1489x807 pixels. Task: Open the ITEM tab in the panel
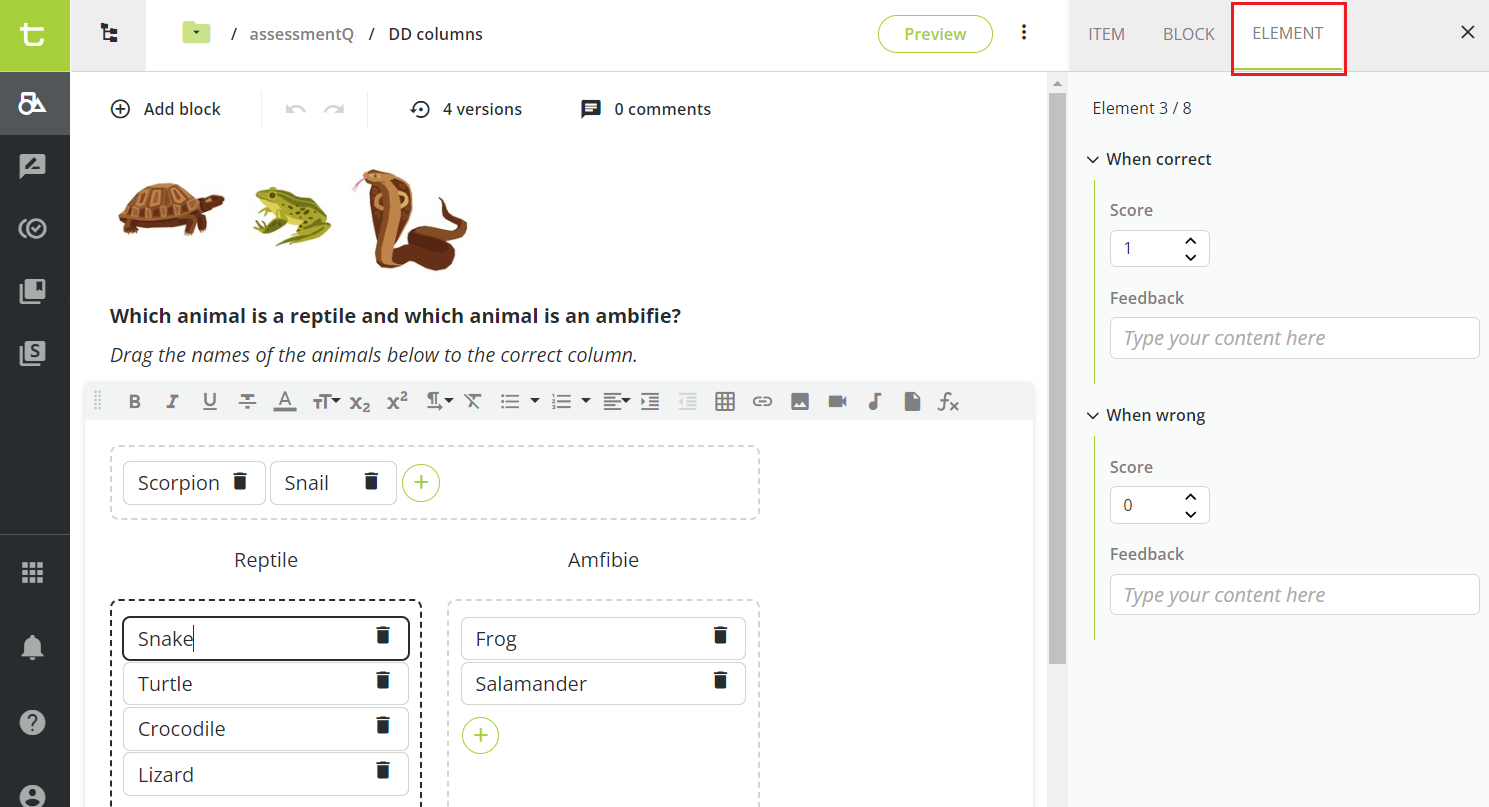[1106, 33]
